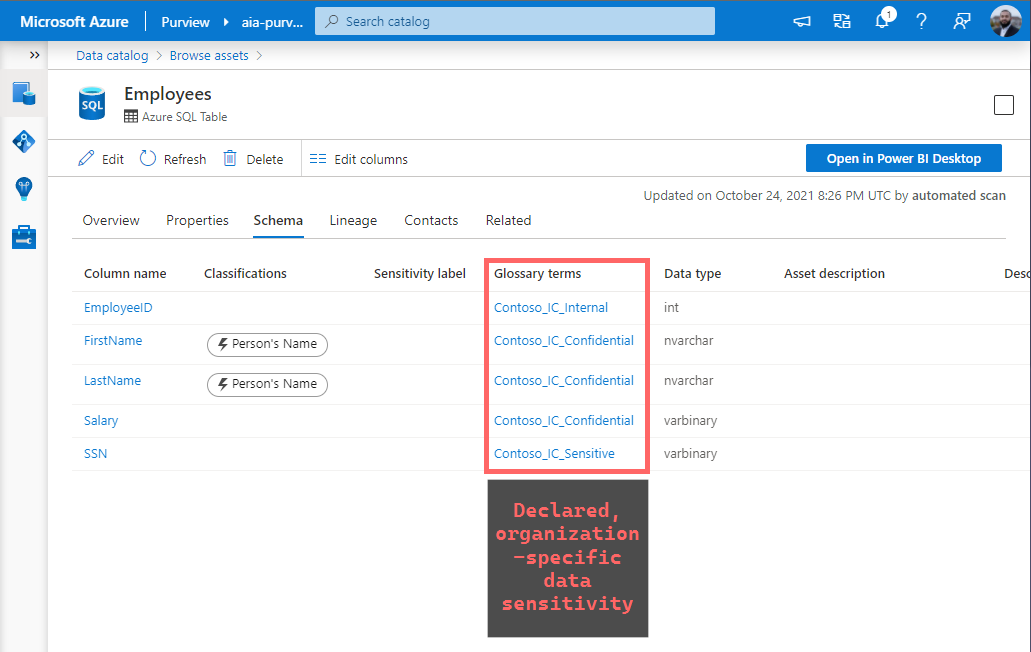This screenshot has width=1031, height=652.
Task: Click varbinary in the SSN row
Action: click(x=690, y=454)
